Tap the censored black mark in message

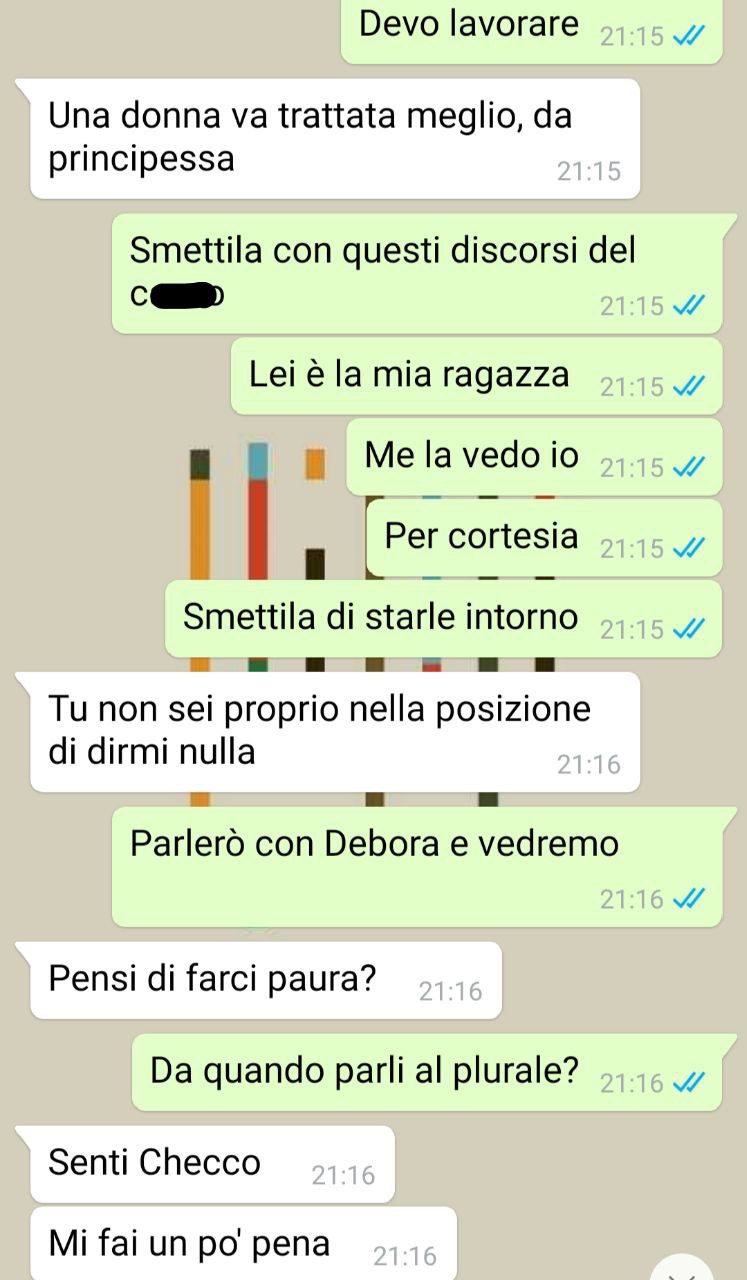185,295
